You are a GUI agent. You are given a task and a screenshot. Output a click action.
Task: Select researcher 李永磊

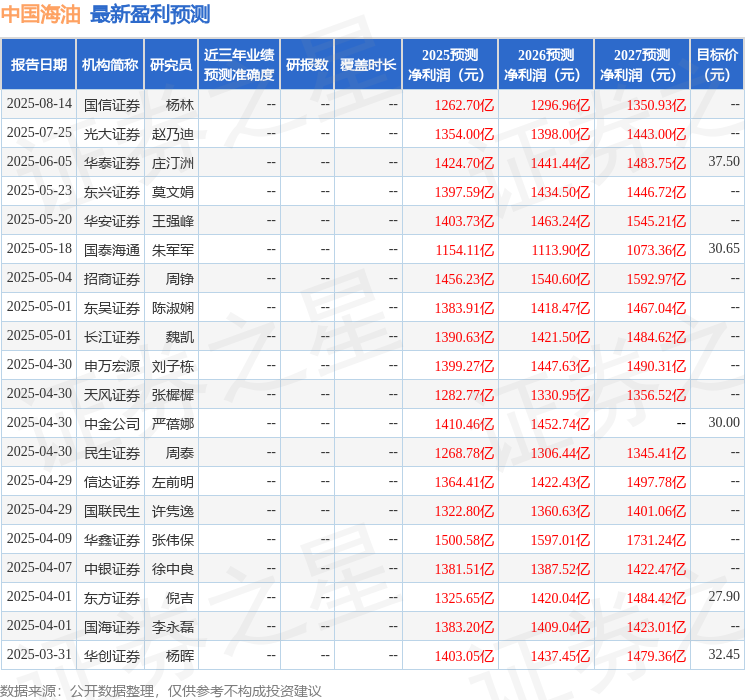(x=173, y=627)
